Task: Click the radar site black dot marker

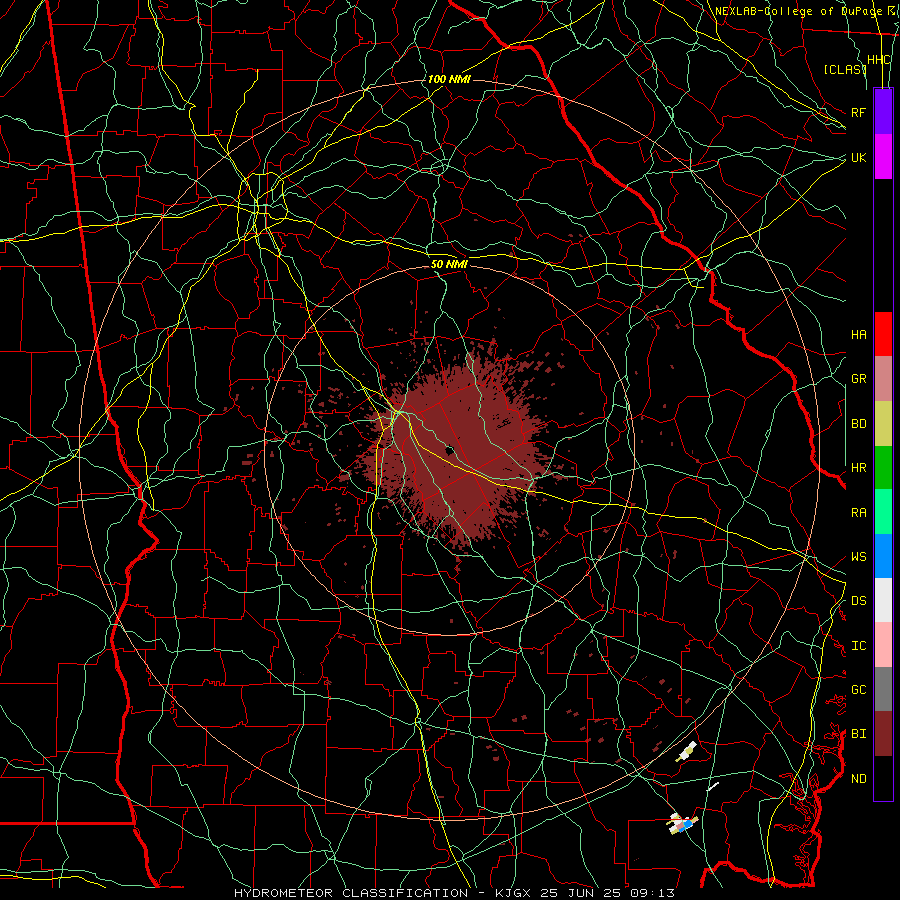Action: coord(450,450)
